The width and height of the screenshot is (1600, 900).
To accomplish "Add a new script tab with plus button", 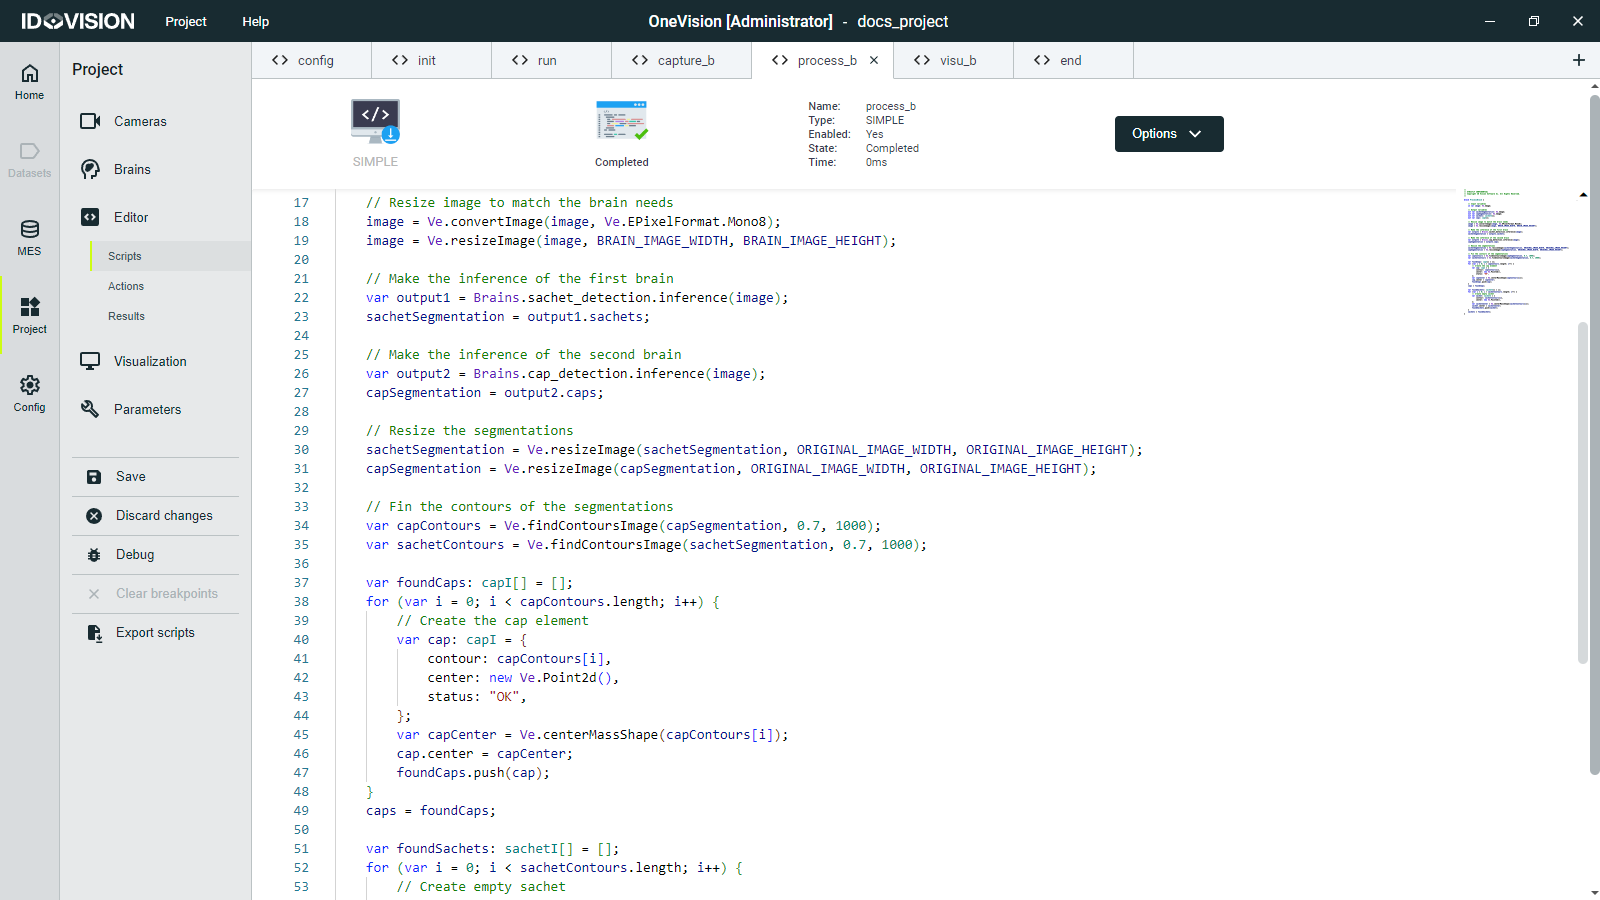I will tap(1579, 60).
